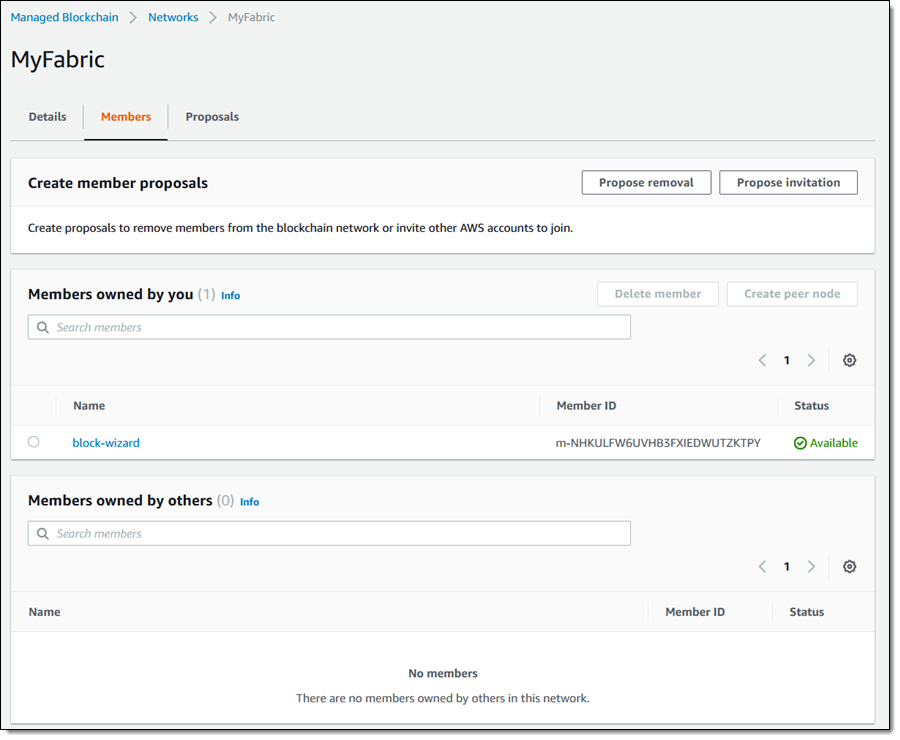The image size is (900, 740).
Task: Click the green Available status icon
Action: tap(800, 443)
